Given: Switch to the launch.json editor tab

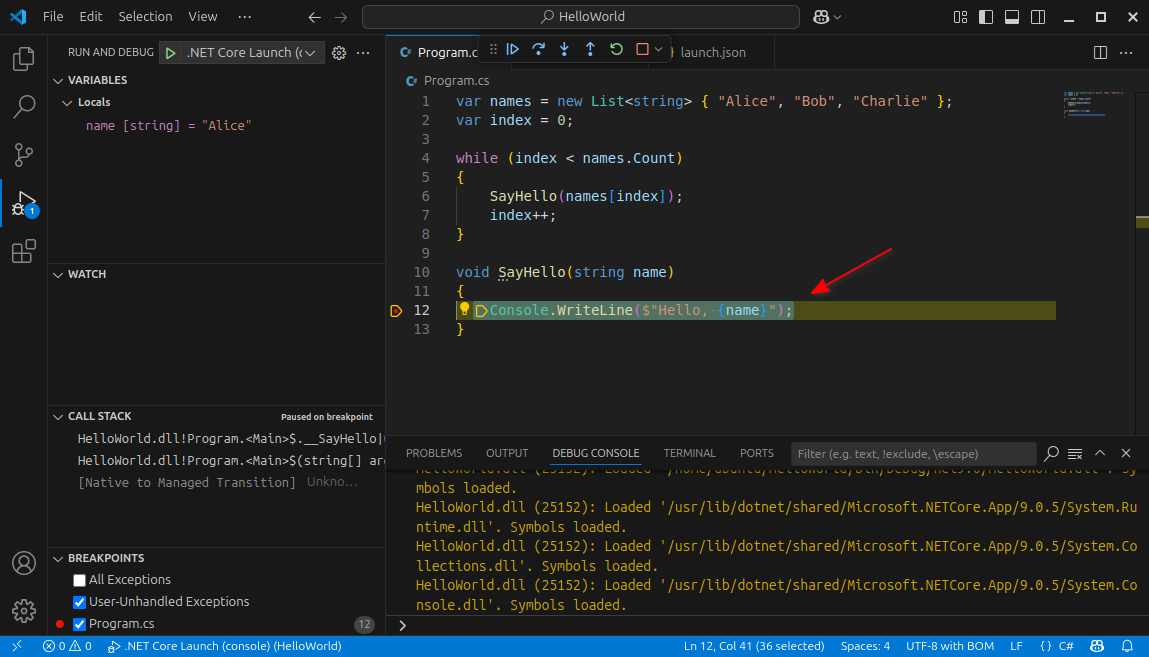Looking at the screenshot, I should pos(713,53).
